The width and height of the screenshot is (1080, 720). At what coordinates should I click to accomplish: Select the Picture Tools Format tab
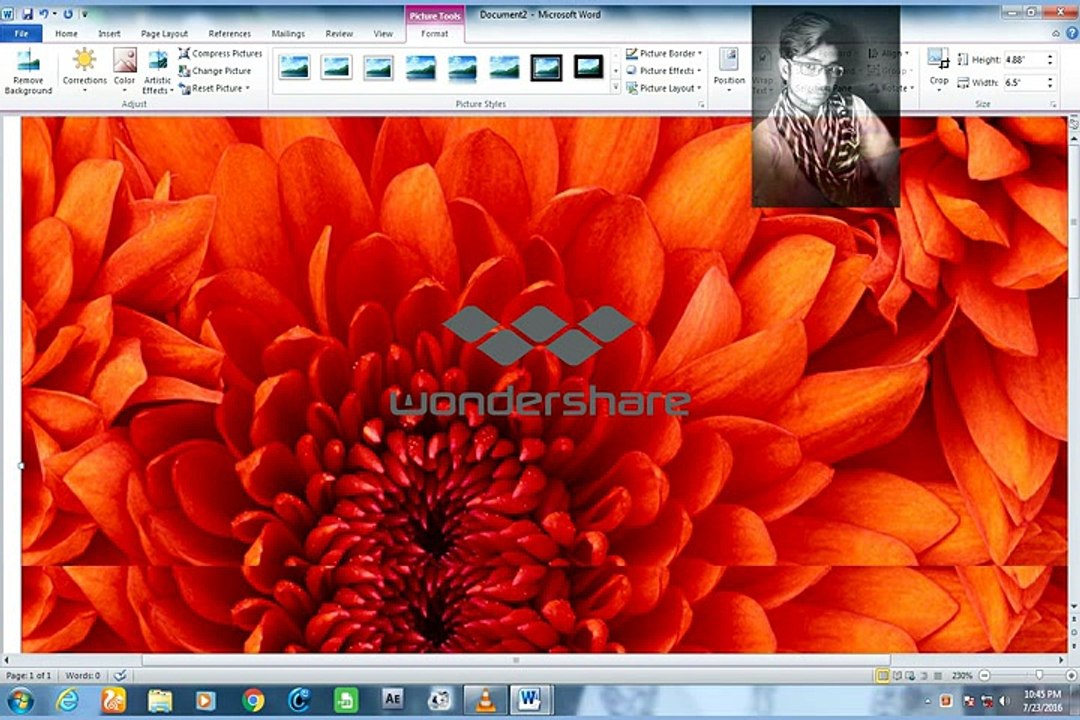coord(435,33)
